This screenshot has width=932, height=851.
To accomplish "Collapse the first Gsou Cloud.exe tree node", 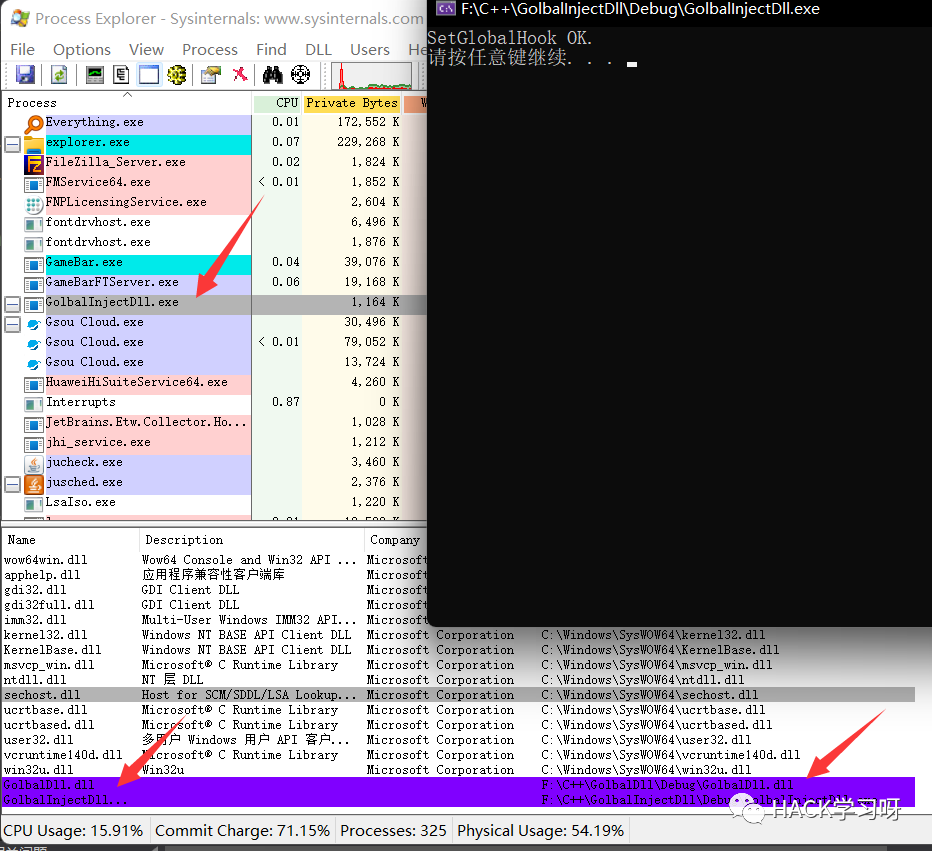I will pyautogui.click(x=12, y=324).
